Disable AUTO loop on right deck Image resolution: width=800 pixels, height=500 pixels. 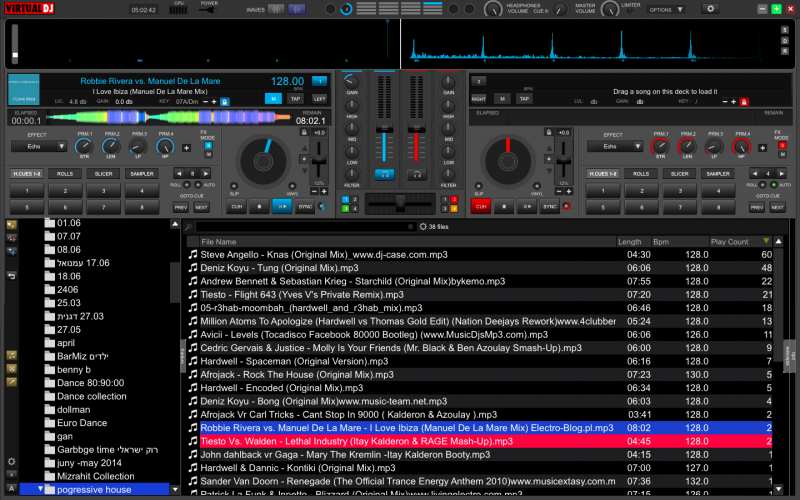[x=774, y=185]
